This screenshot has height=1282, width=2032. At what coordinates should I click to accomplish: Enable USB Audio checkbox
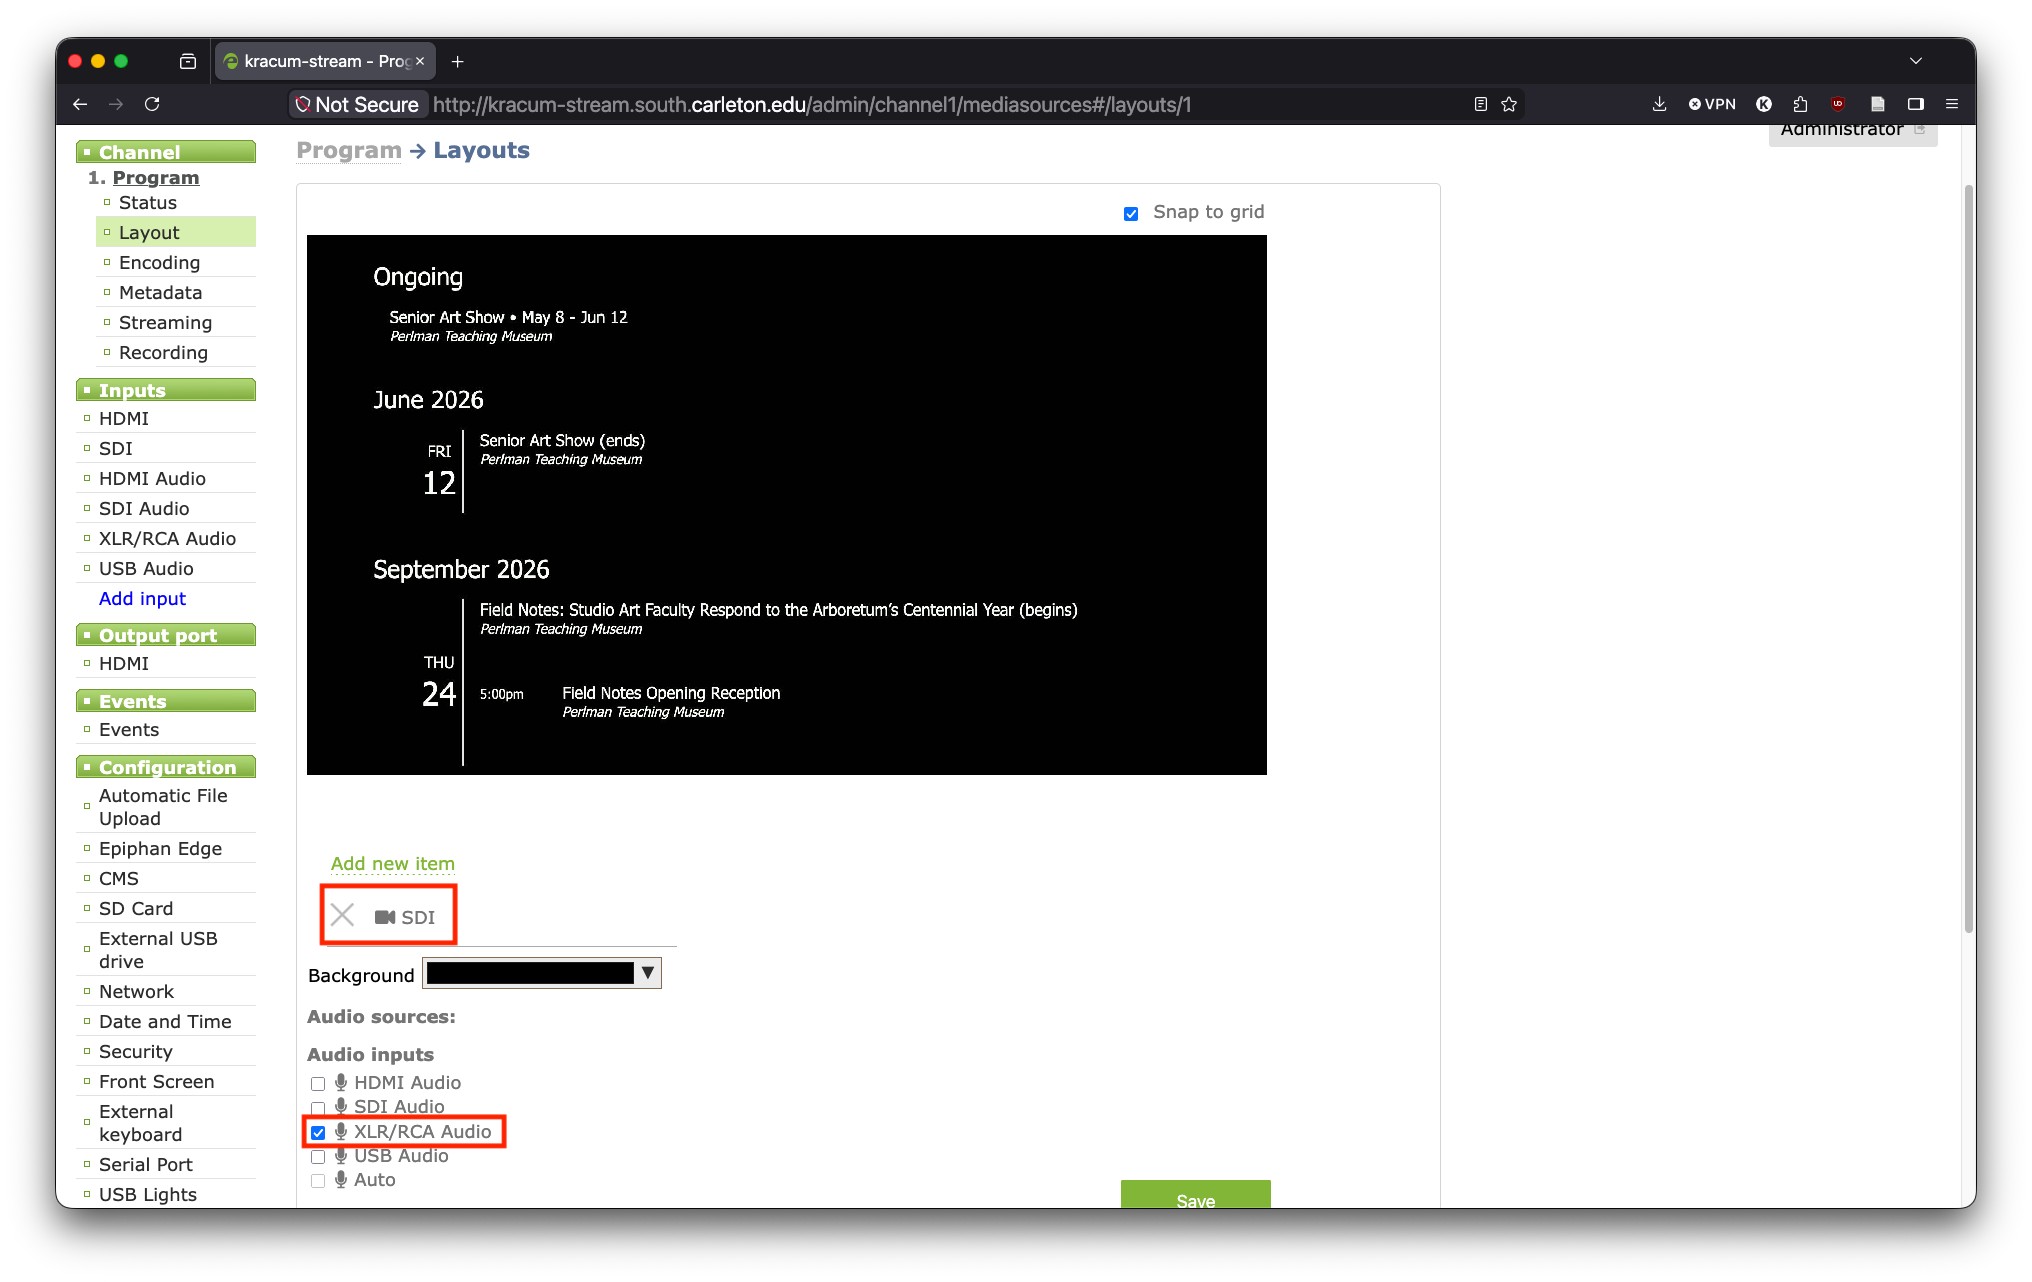click(318, 1157)
